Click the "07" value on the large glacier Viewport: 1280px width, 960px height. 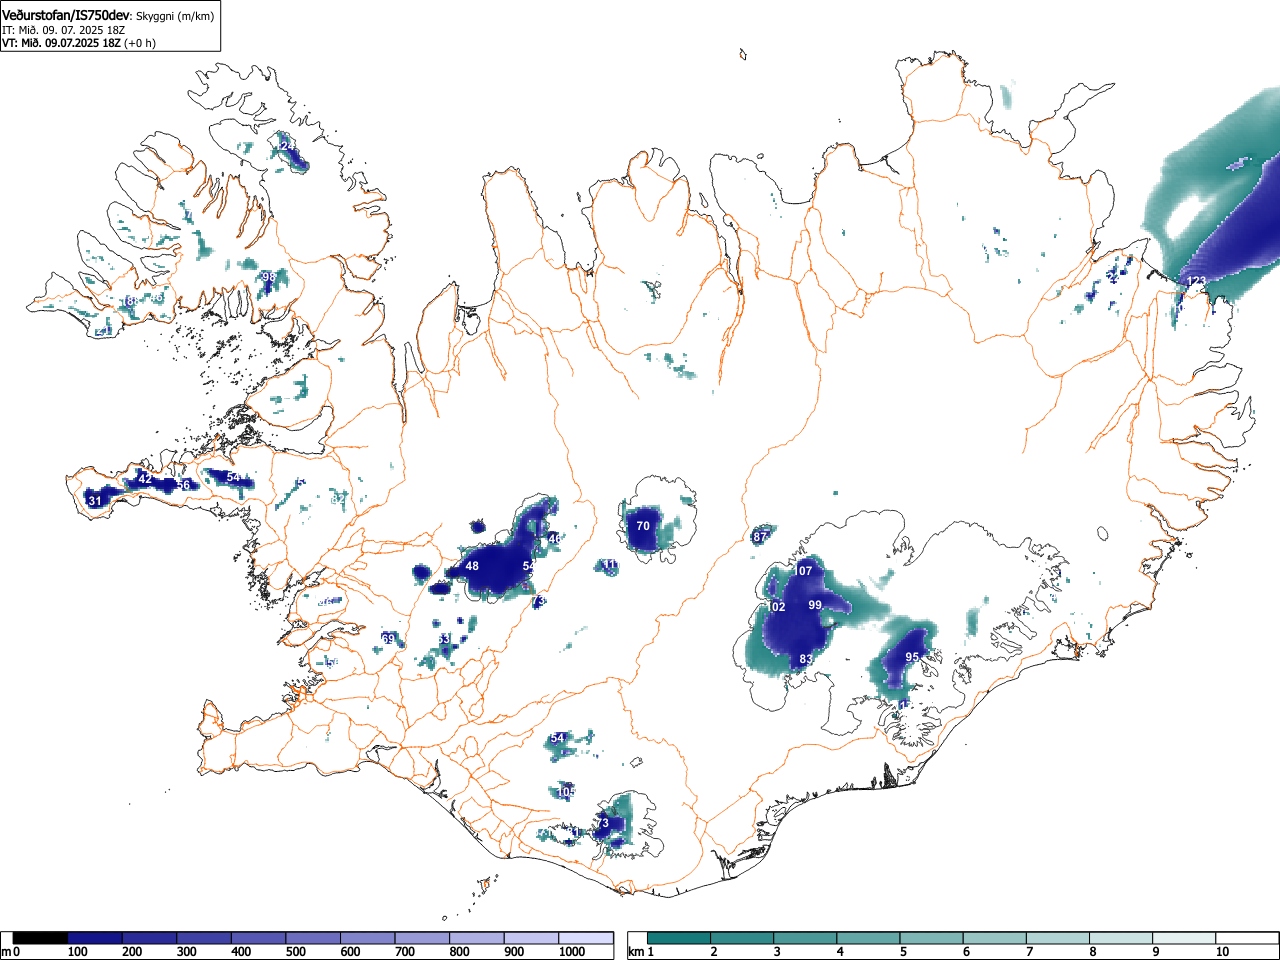tap(806, 571)
